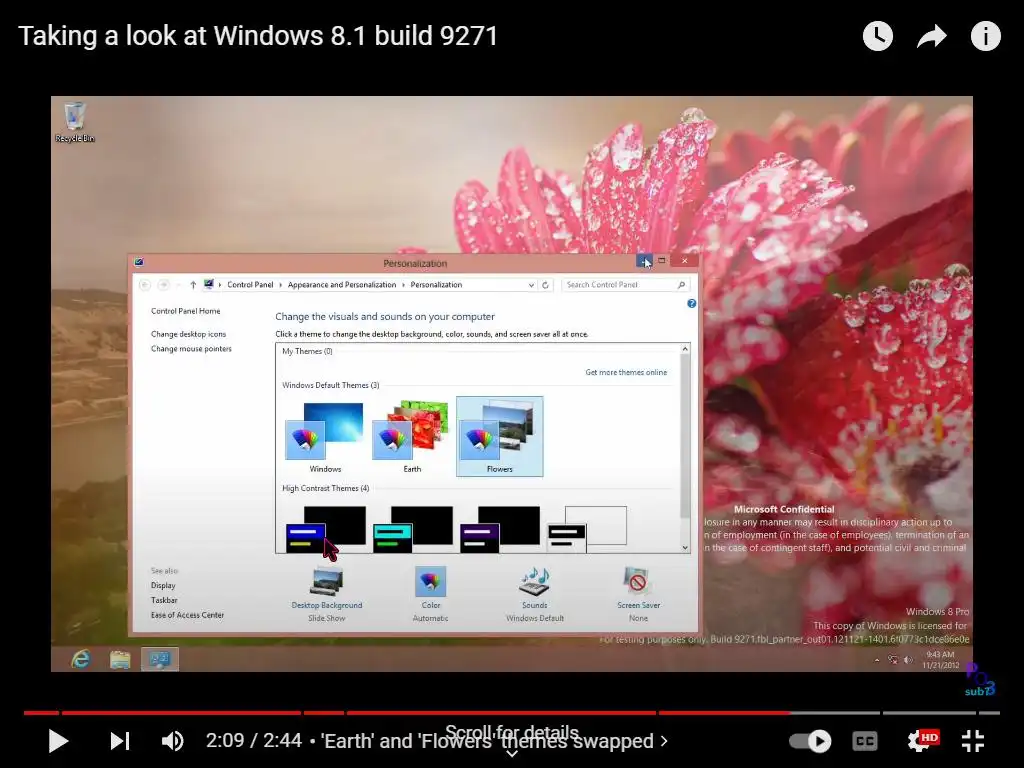Click the Watch later clock icon

click(x=878, y=36)
